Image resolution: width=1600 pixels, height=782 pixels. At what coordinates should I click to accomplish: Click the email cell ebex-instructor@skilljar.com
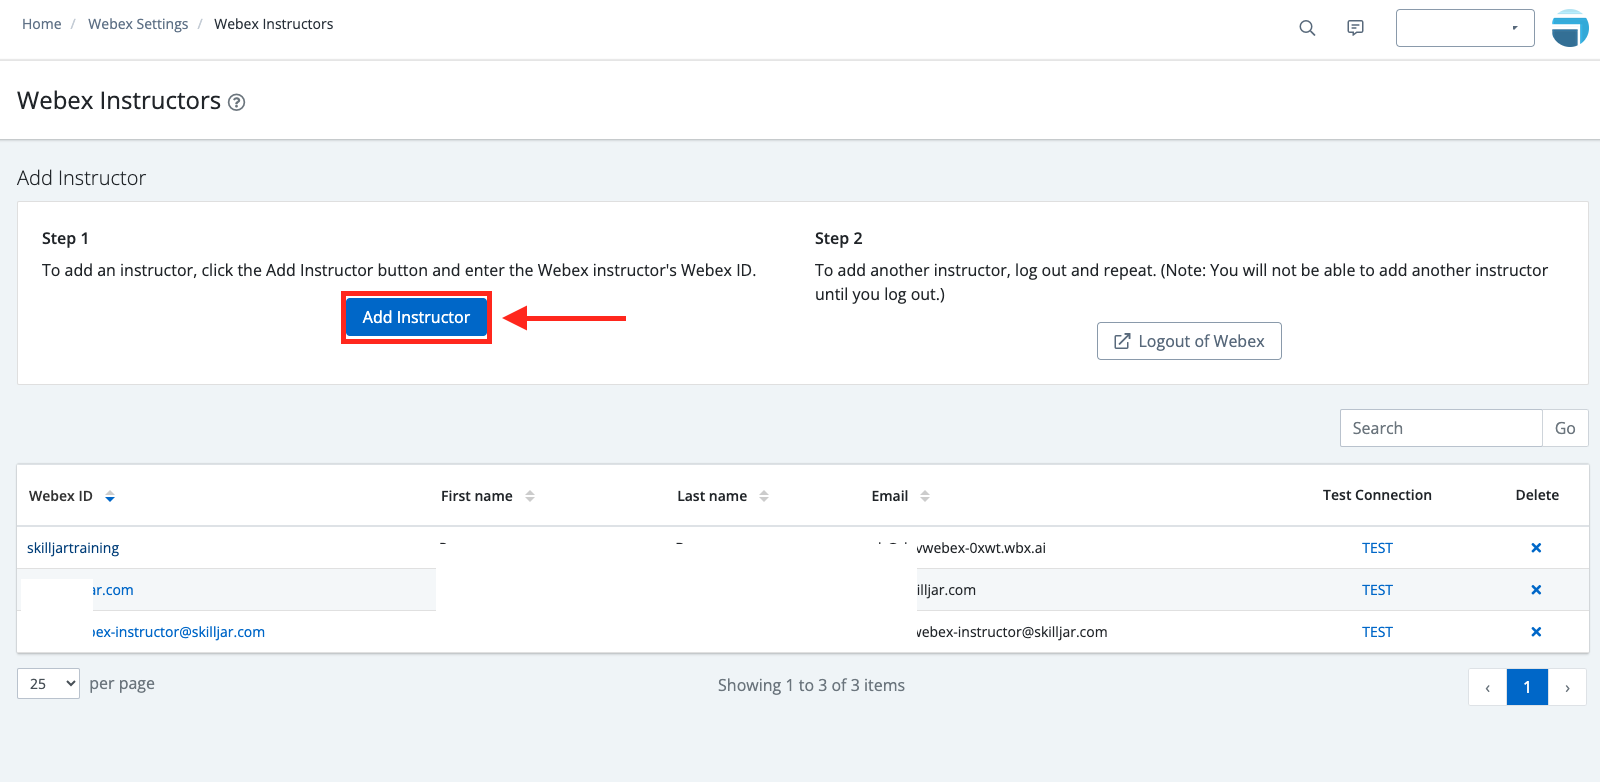[1012, 632]
